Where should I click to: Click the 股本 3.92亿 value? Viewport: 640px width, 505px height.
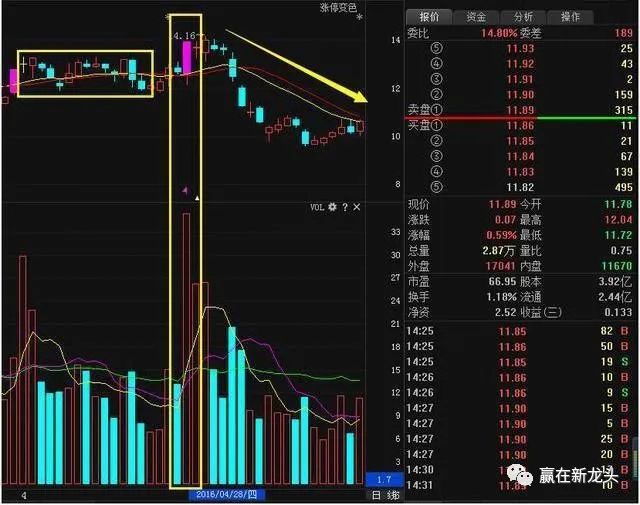pyautogui.click(x=616, y=282)
